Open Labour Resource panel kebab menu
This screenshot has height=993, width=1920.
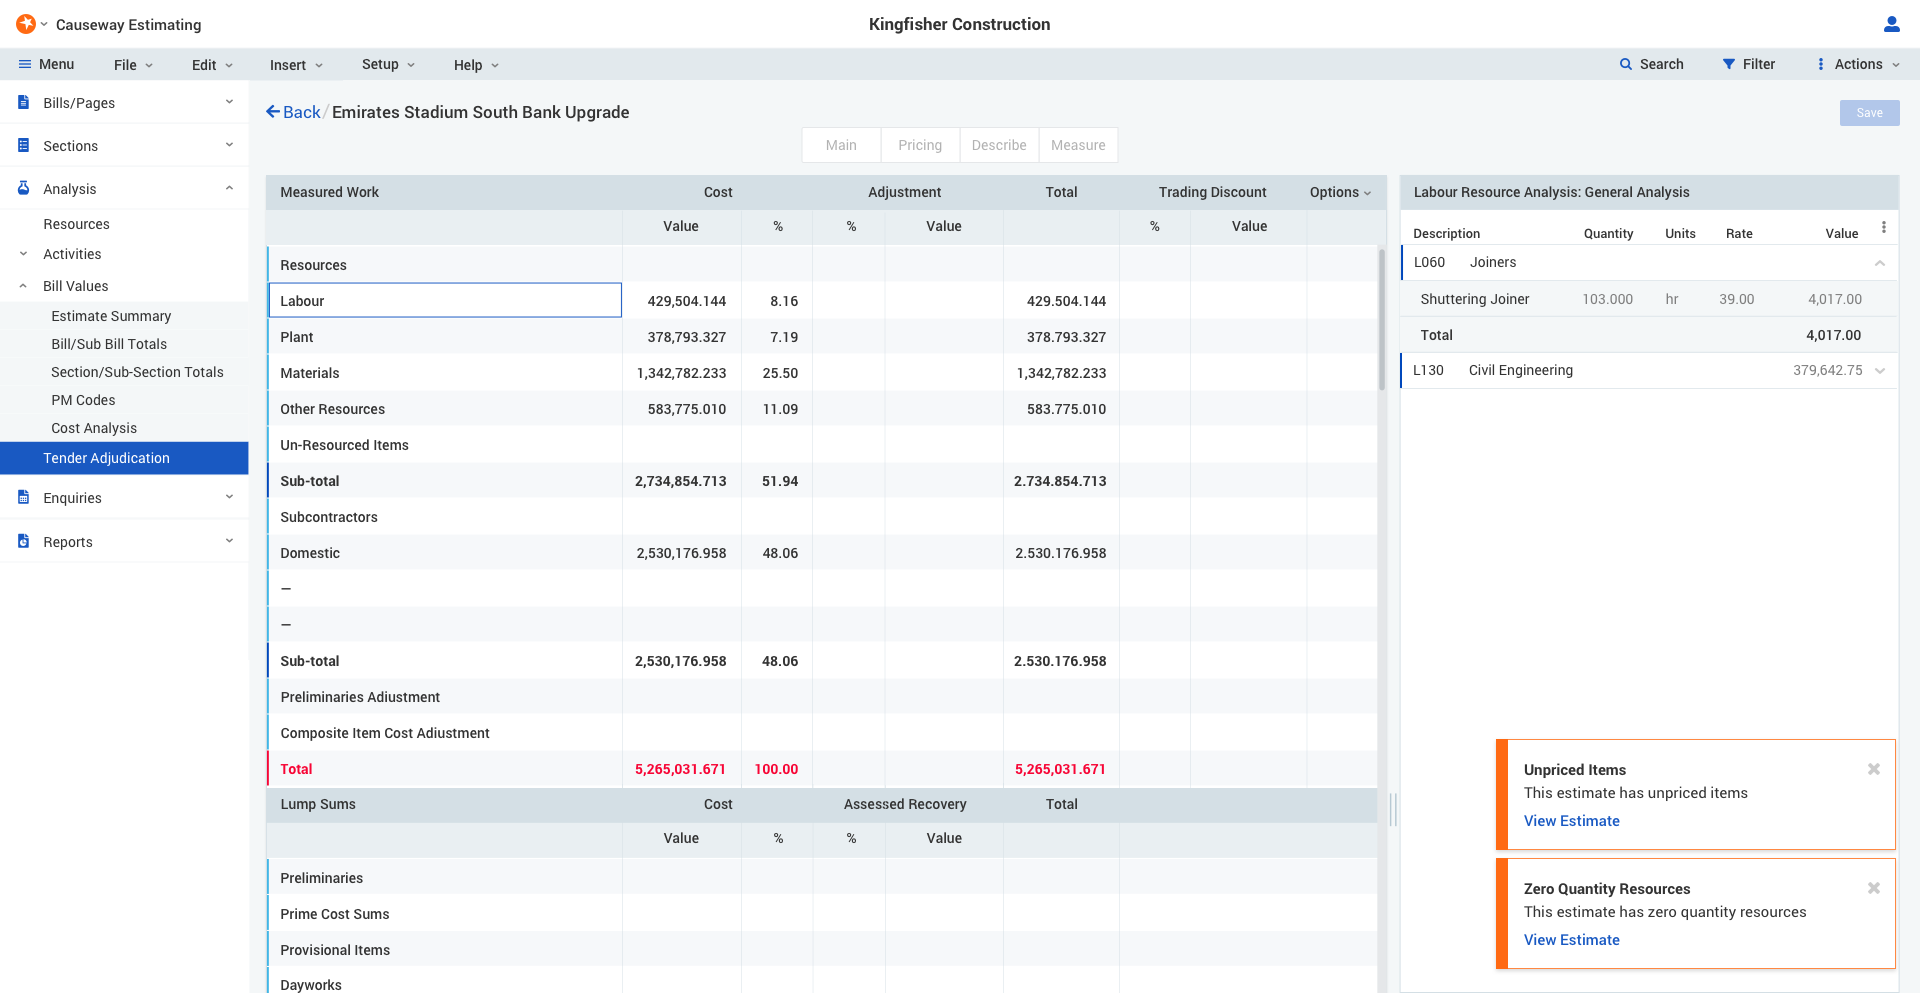[x=1884, y=228]
